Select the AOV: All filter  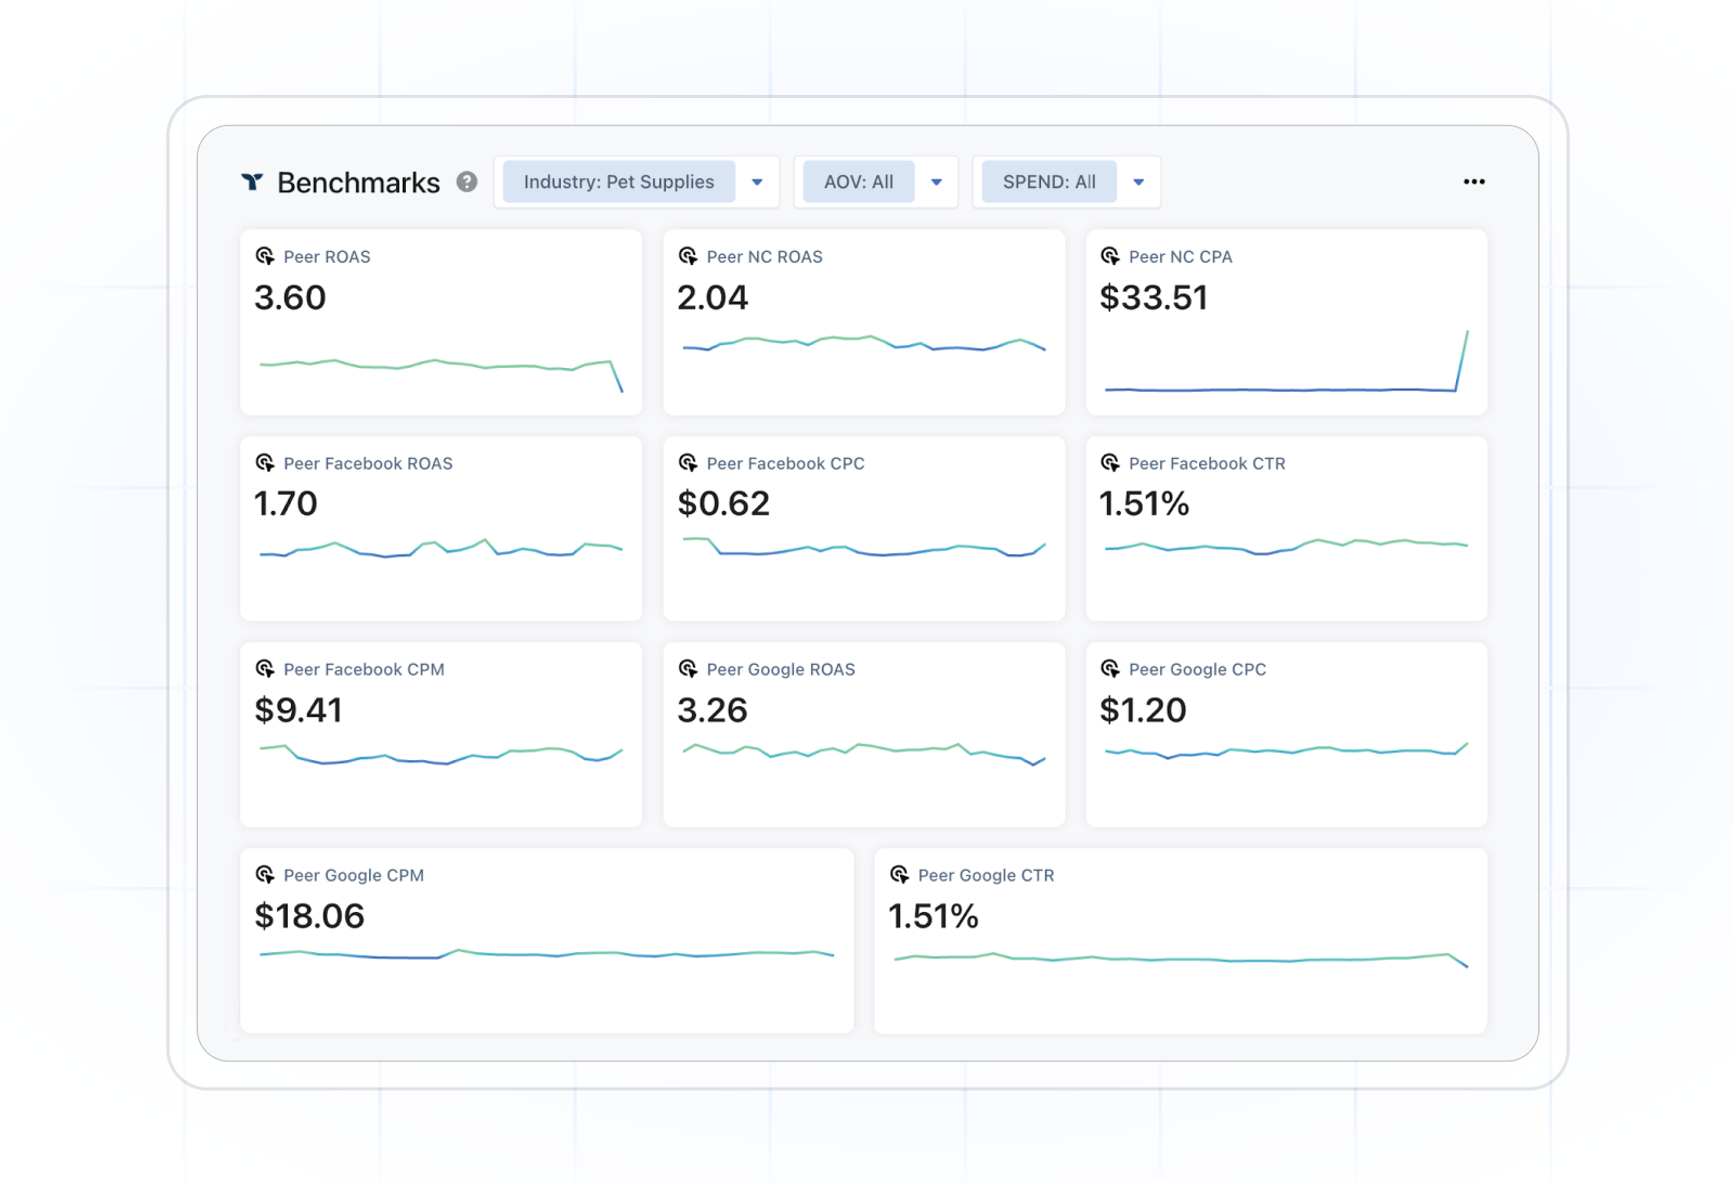858,182
